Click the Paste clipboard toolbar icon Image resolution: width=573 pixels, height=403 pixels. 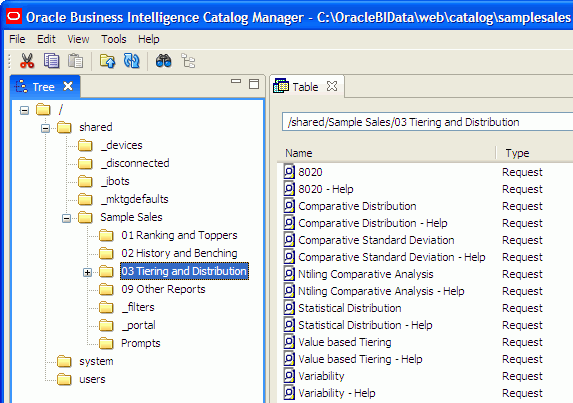[x=75, y=61]
